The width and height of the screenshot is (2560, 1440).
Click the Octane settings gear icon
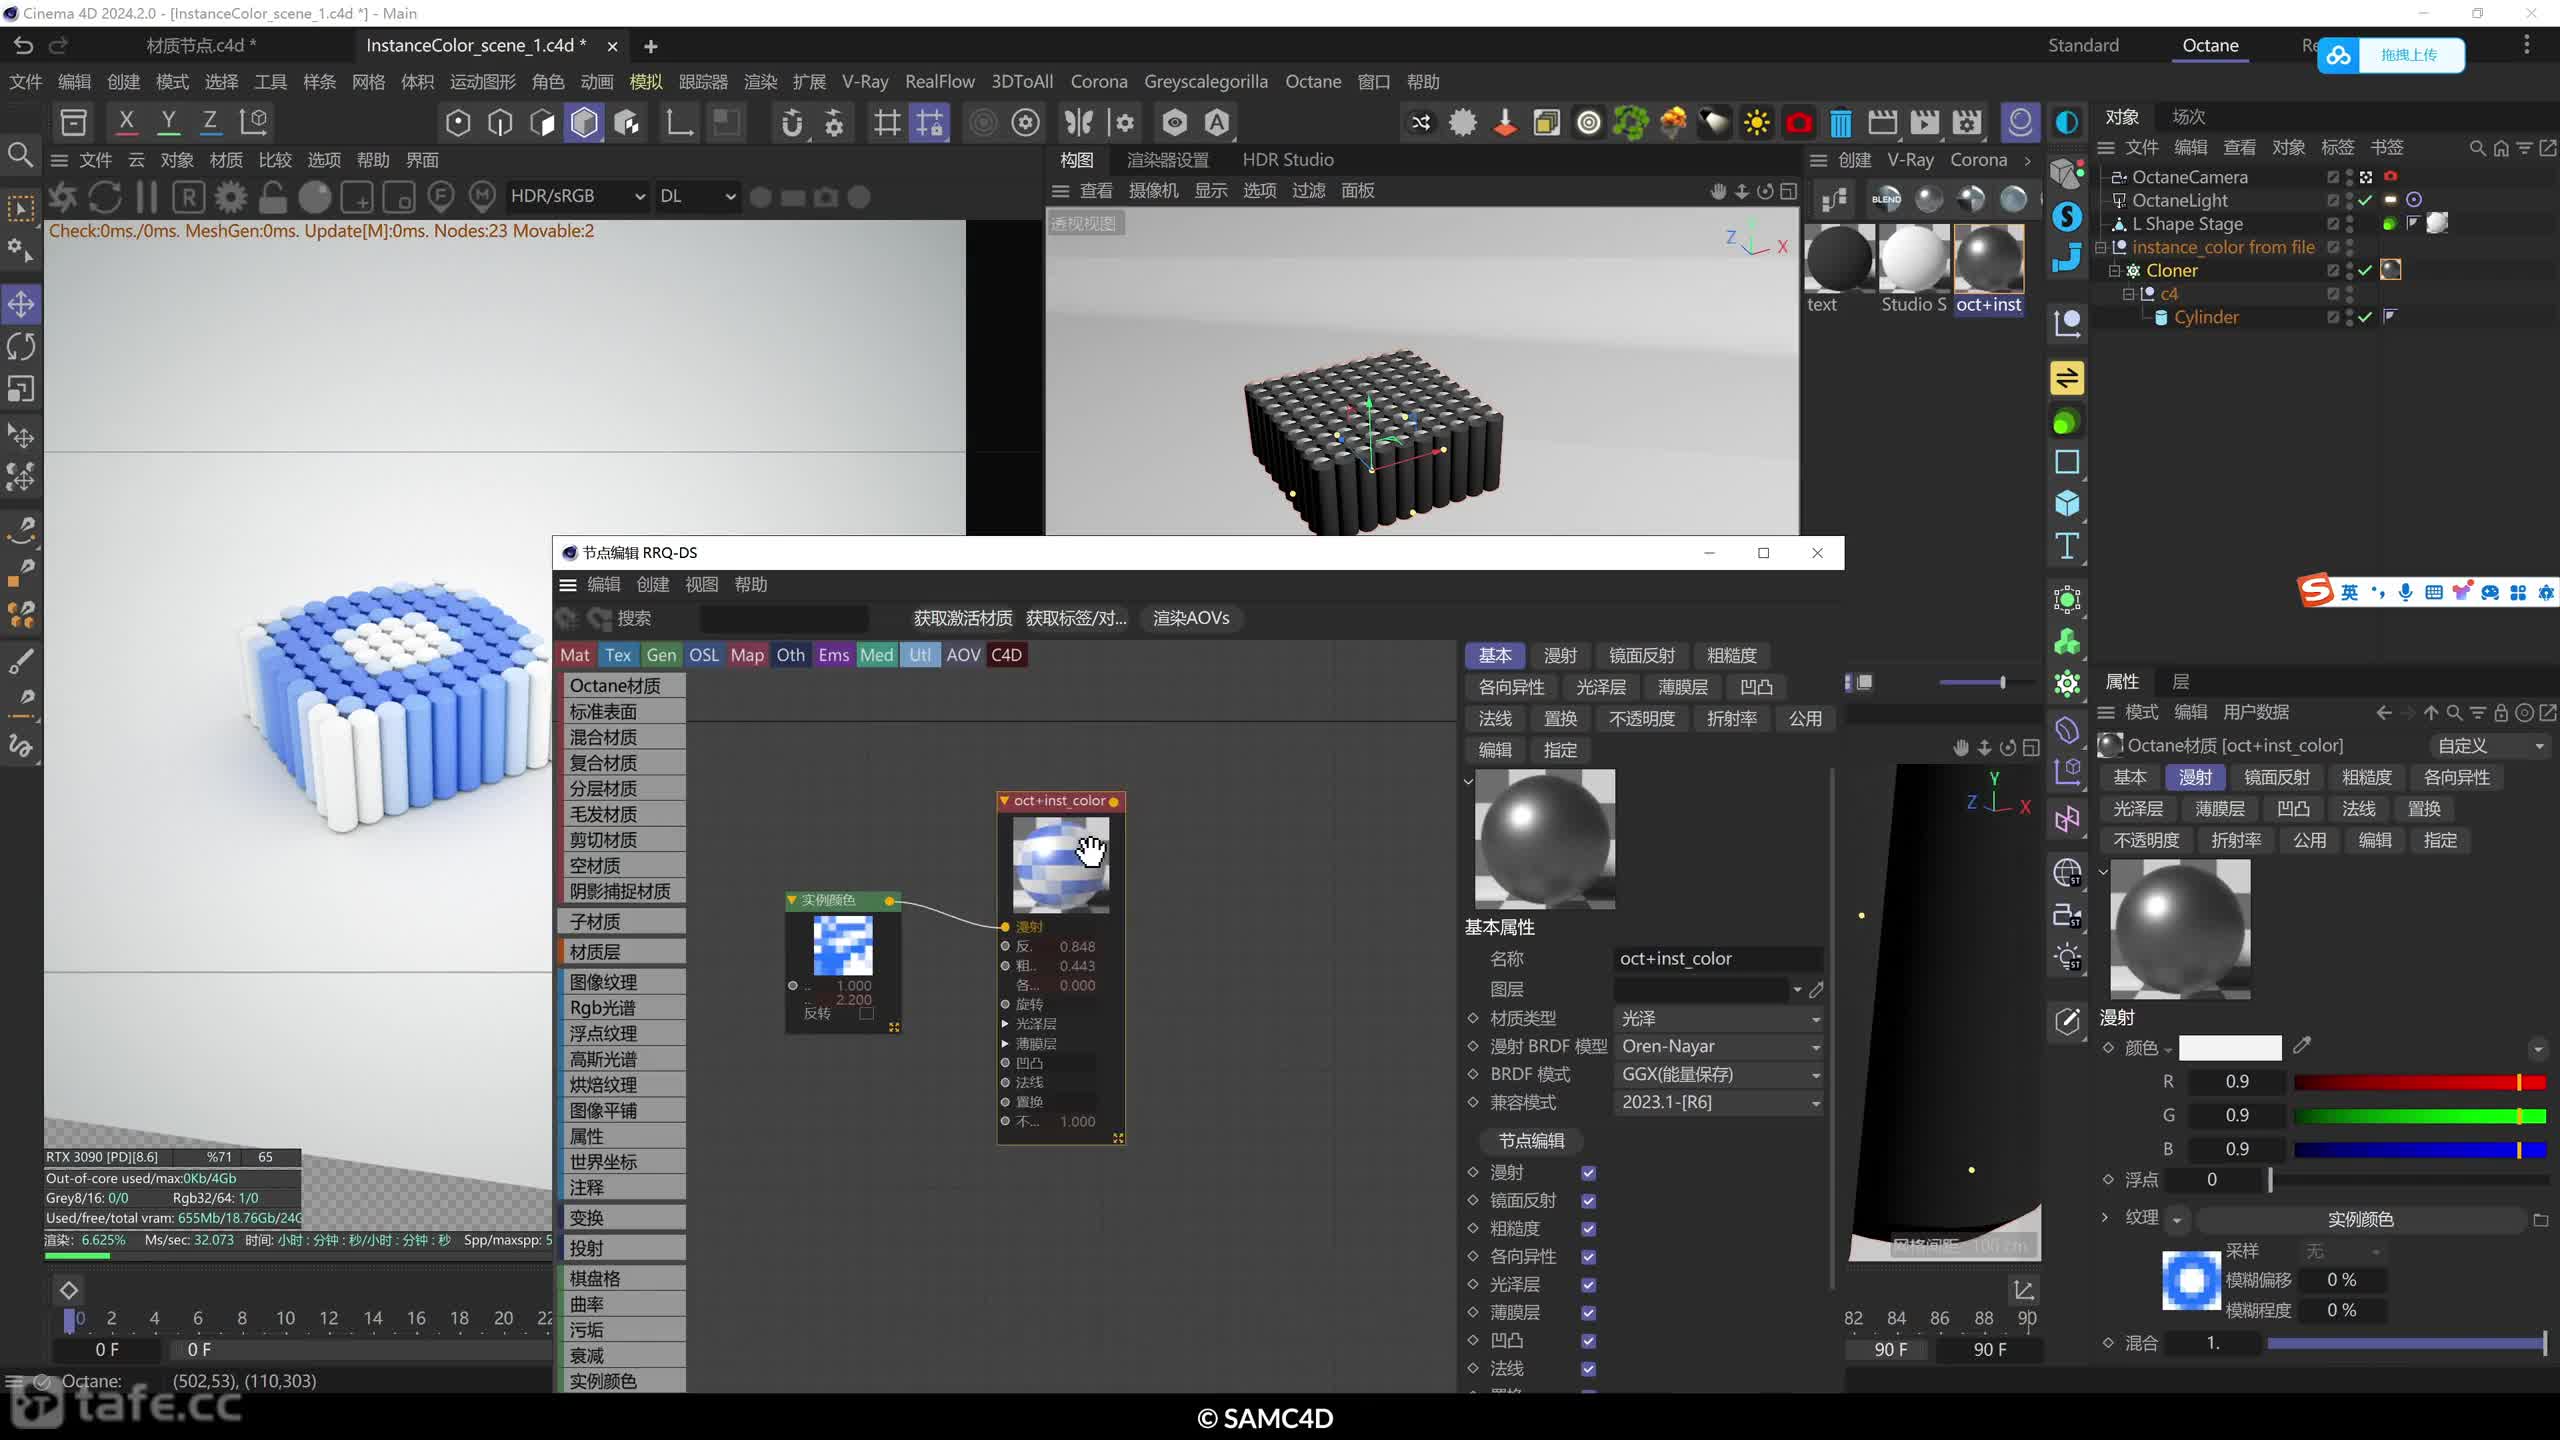230,197
